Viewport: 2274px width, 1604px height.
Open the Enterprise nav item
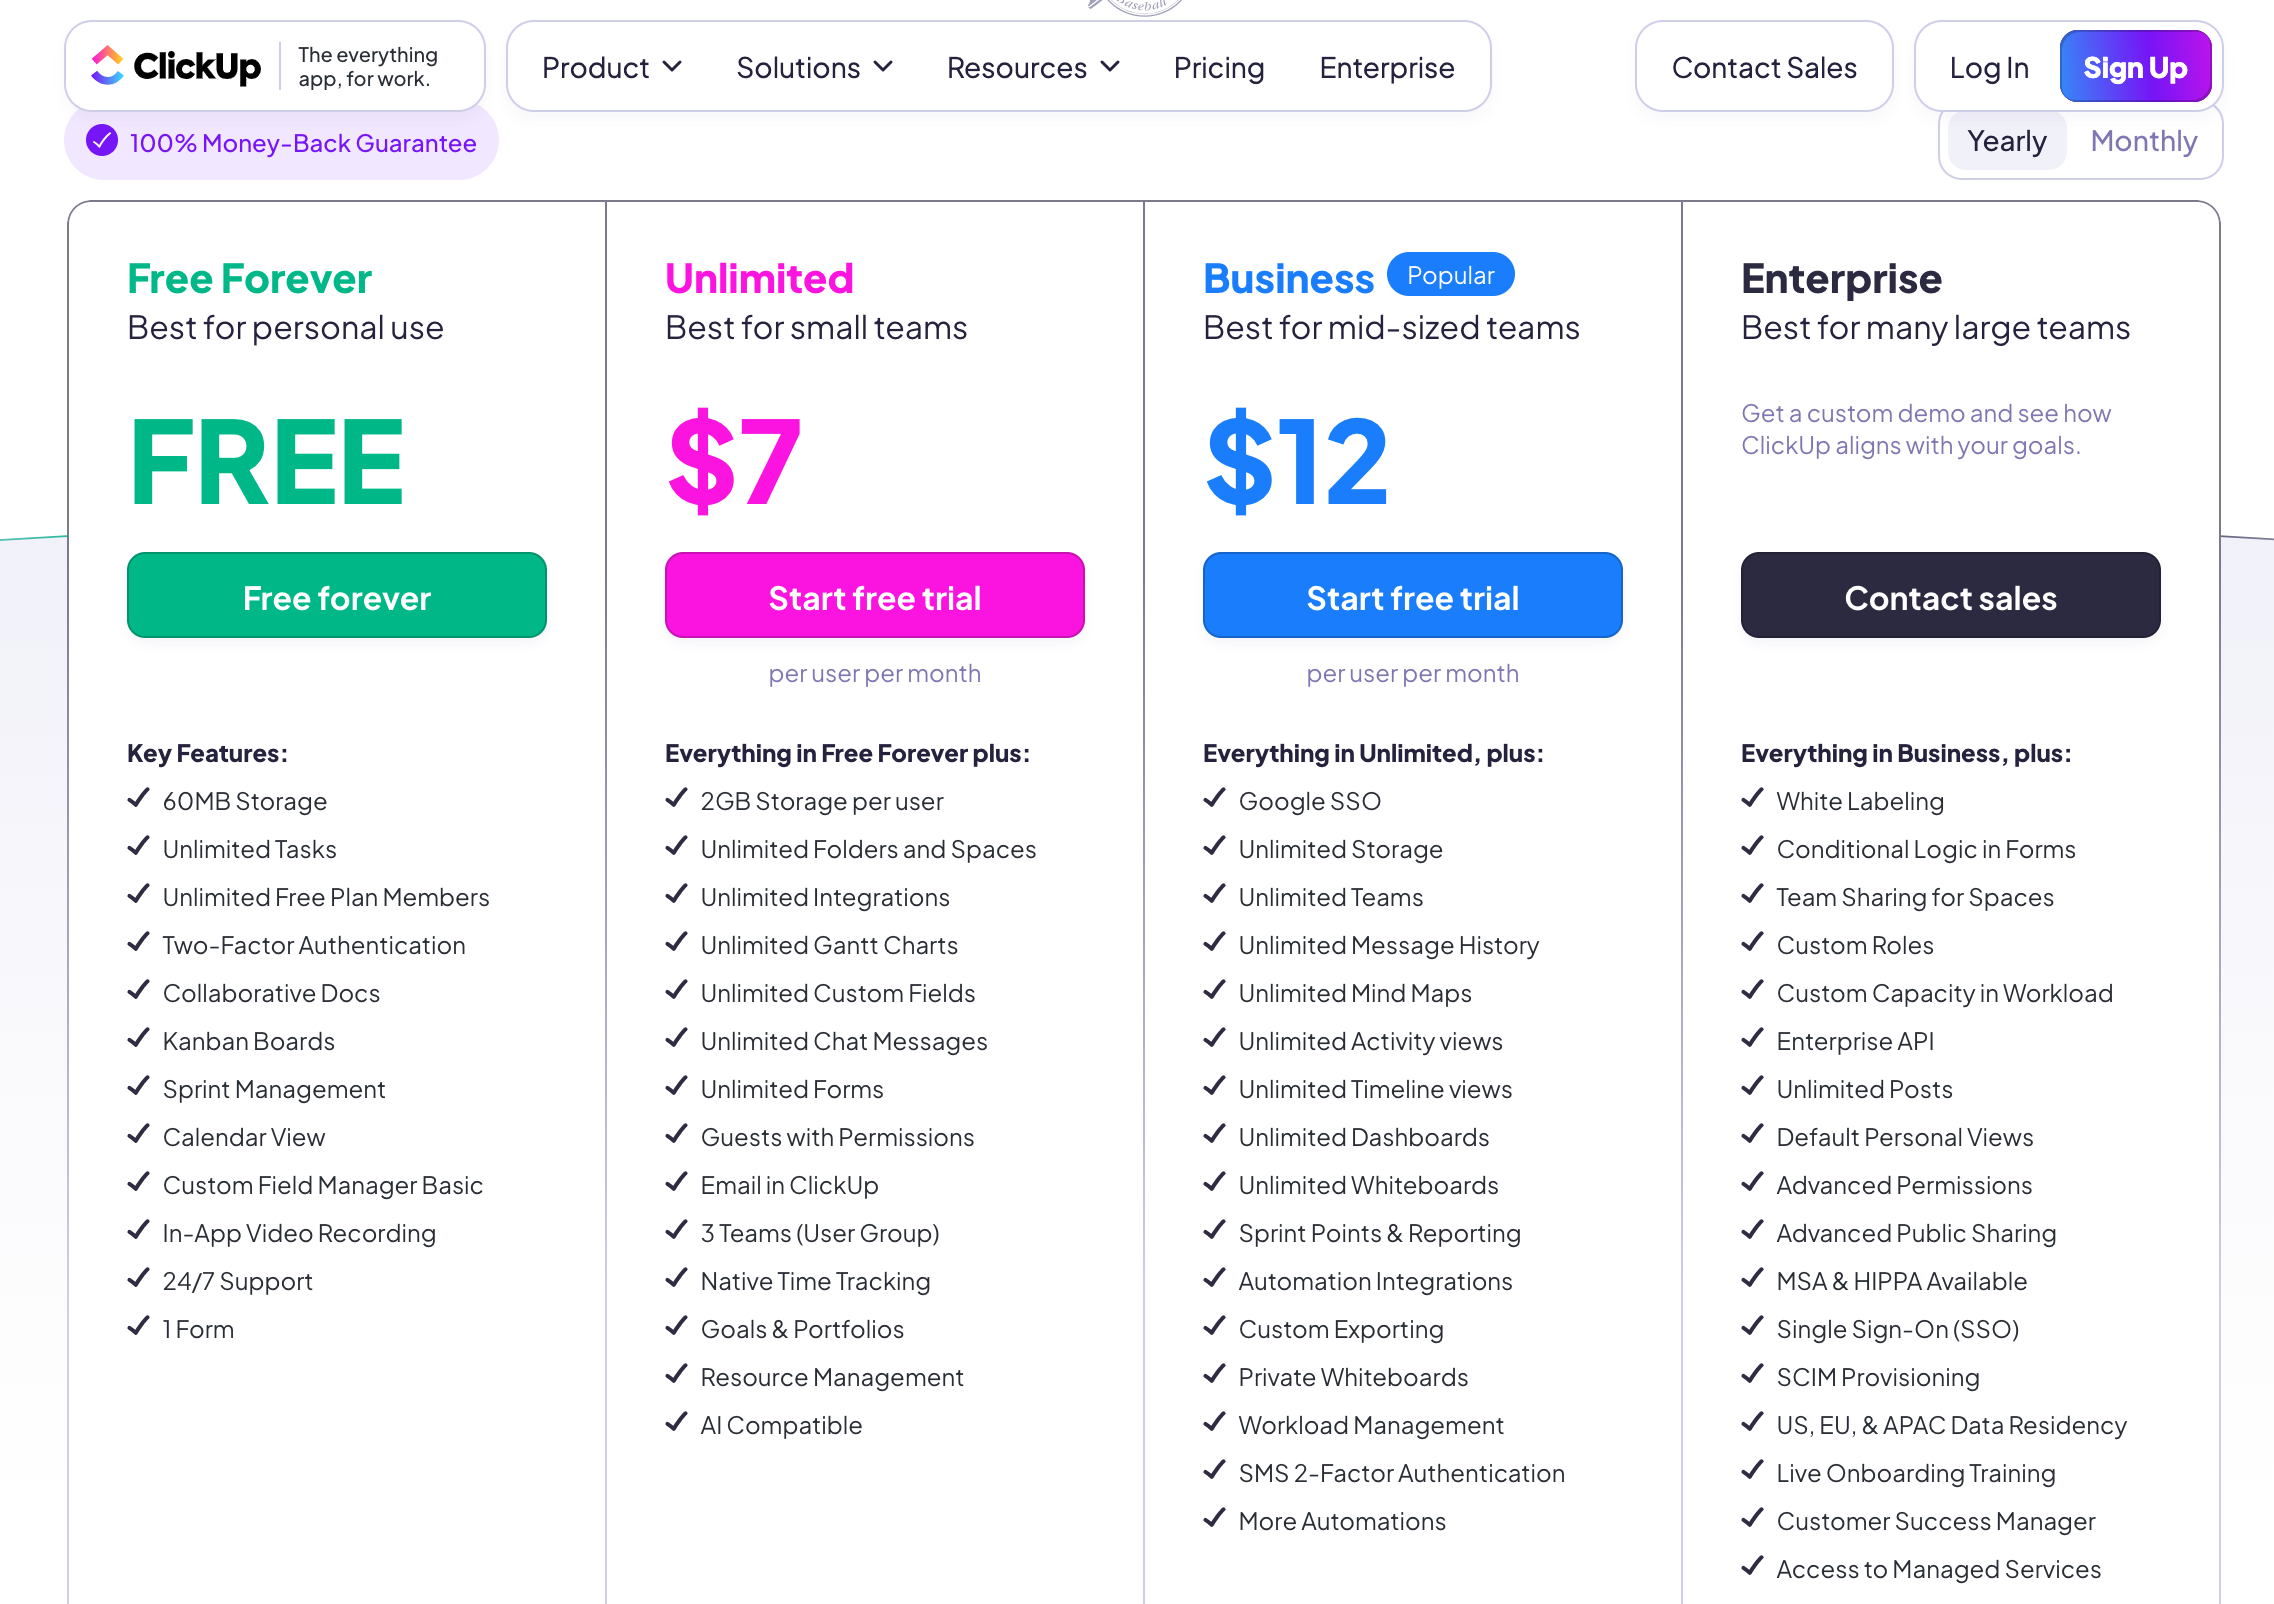[x=1386, y=68]
